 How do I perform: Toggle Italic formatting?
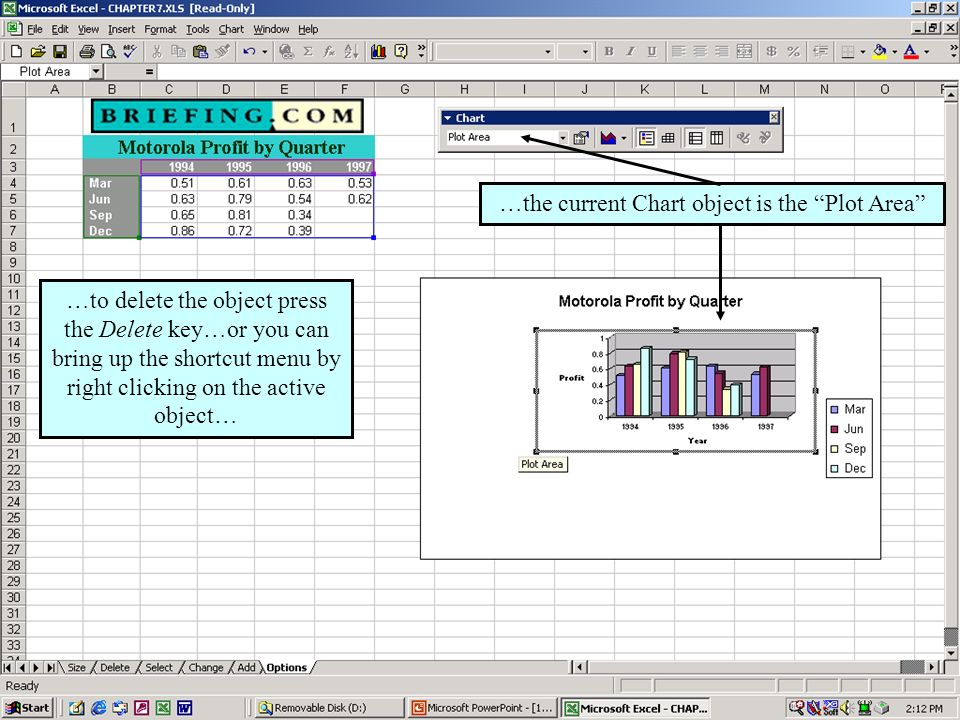point(630,51)
